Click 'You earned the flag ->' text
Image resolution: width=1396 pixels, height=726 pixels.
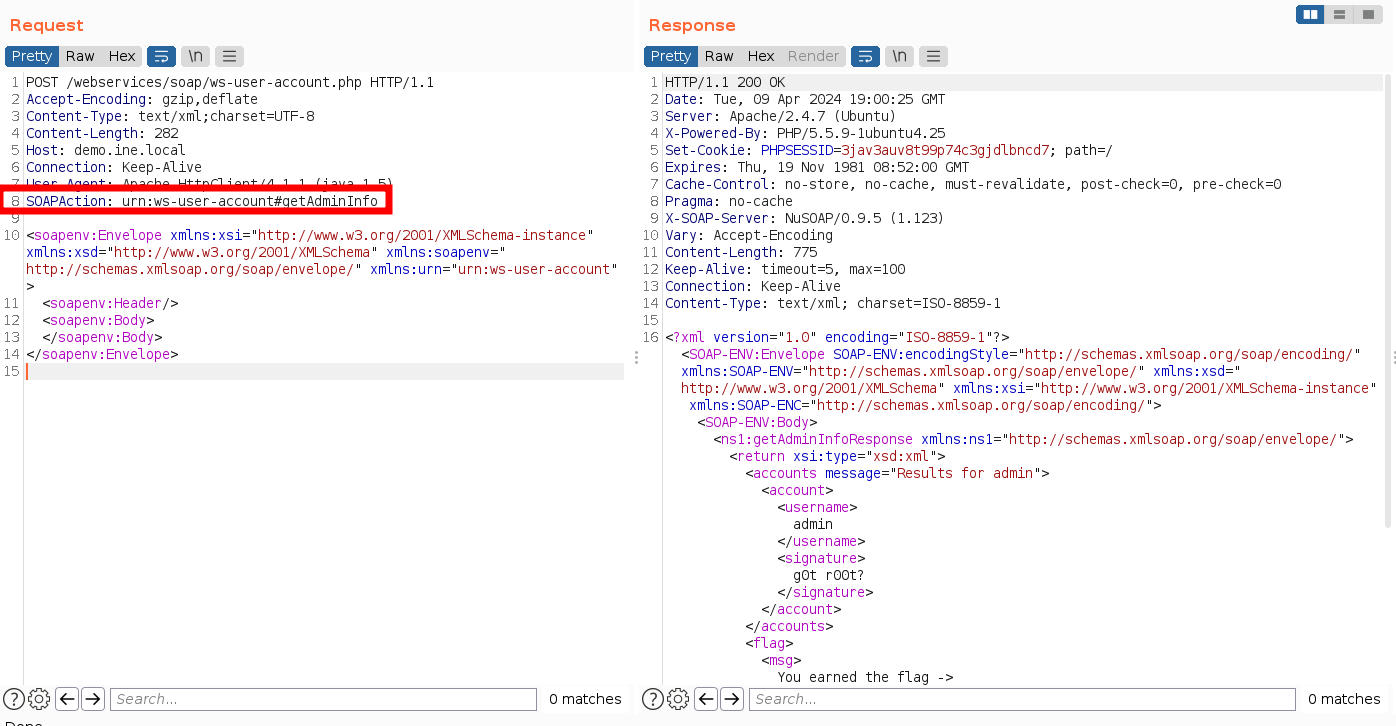point(865,677)
